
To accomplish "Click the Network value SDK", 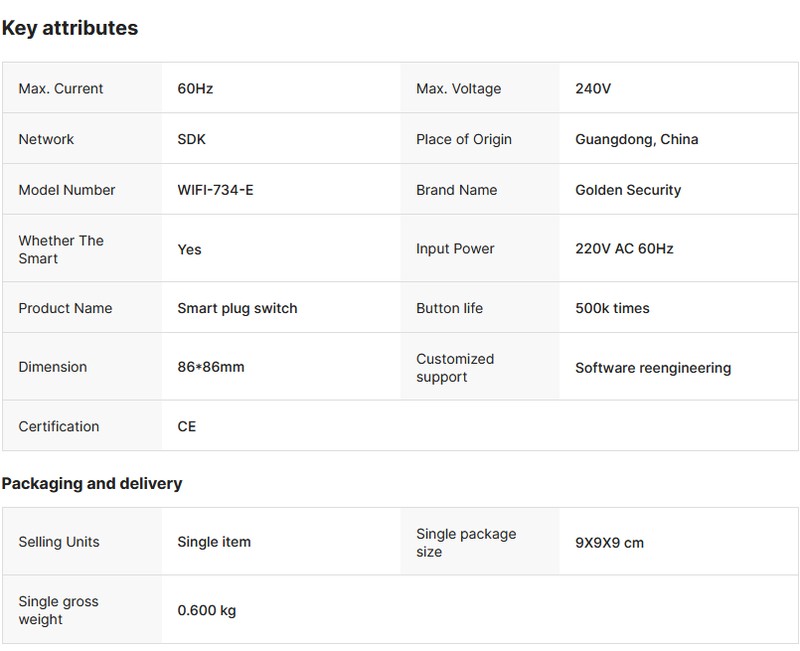I will (x=191, y=139).
